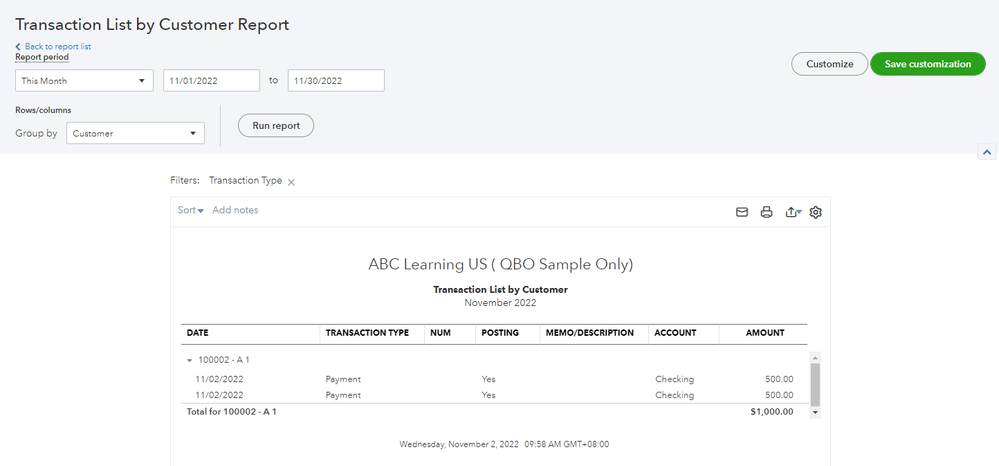Collapse the 100002 - A 1 group
Viewport: 999px width, 466px height.
[x=188, y=359]
